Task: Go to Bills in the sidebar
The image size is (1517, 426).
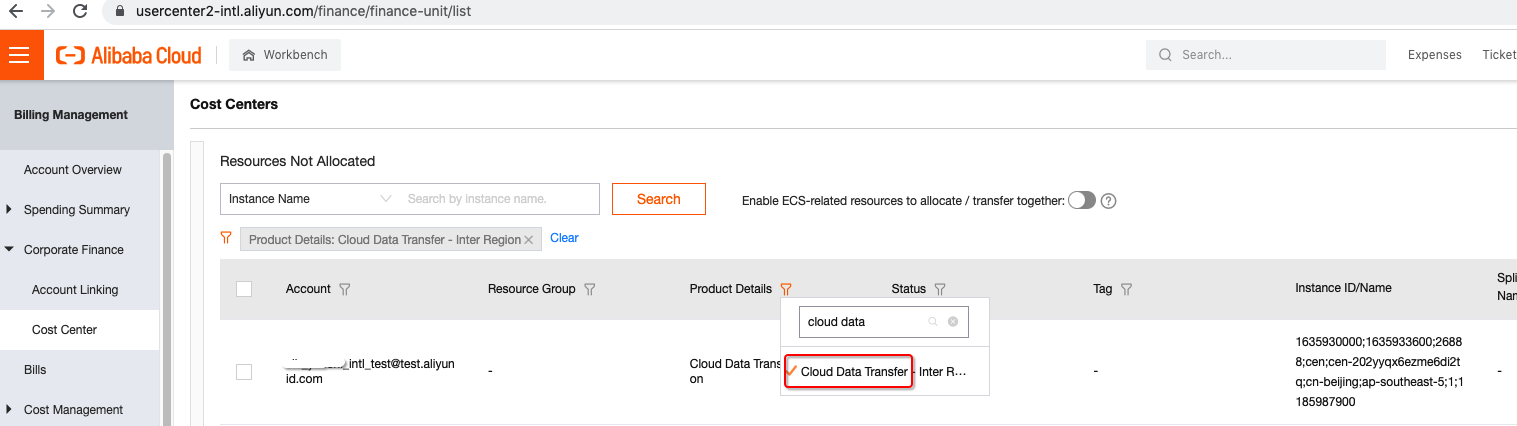Action: pyautogui.click(x=35, y=370)
